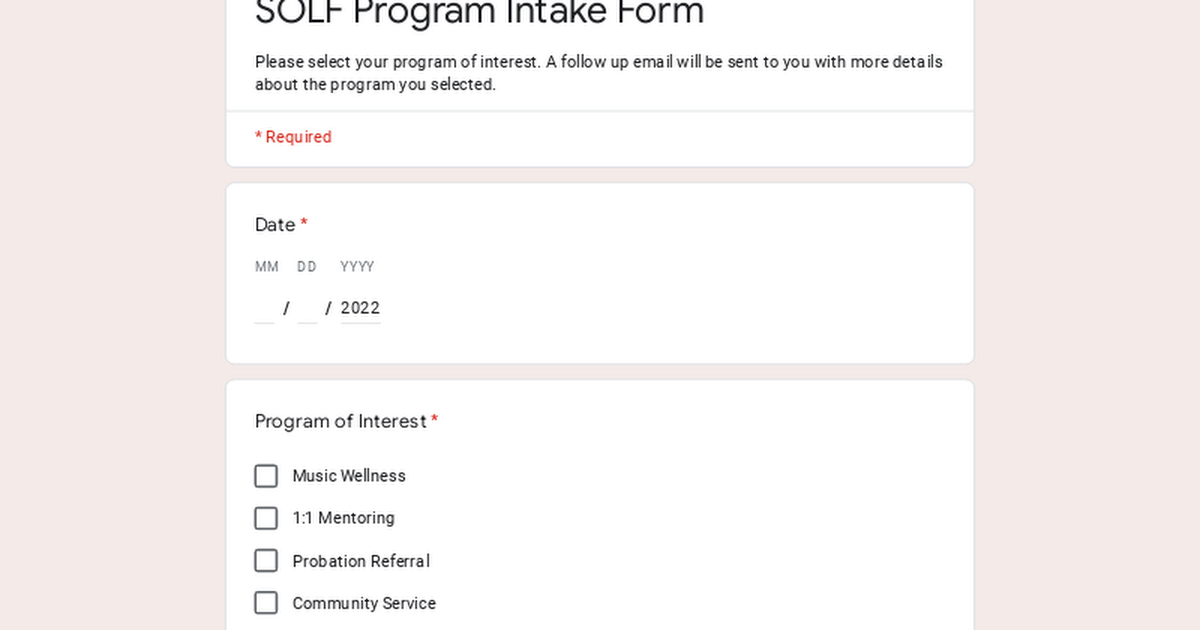Click the month input field
This screenshot has height=630, width=1200.
265,309
